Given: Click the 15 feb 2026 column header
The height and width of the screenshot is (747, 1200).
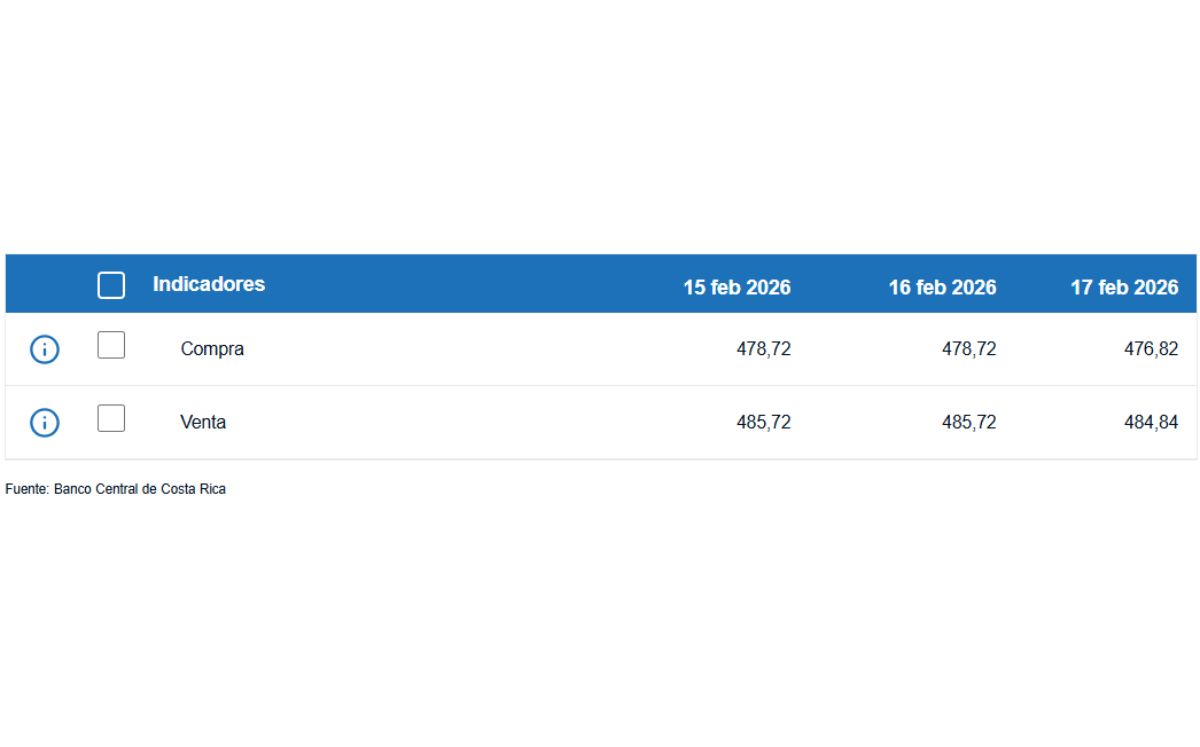Looking at the screenshot, I should [736, 288].
